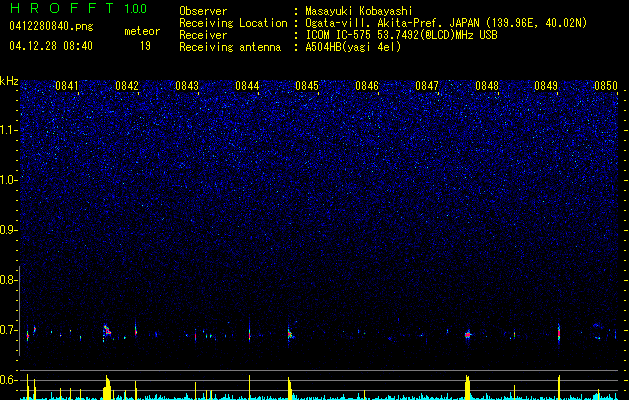The image size is (629, 400).
Task: Click the echo streak just before 0844
Action: (x=250, y=333)
